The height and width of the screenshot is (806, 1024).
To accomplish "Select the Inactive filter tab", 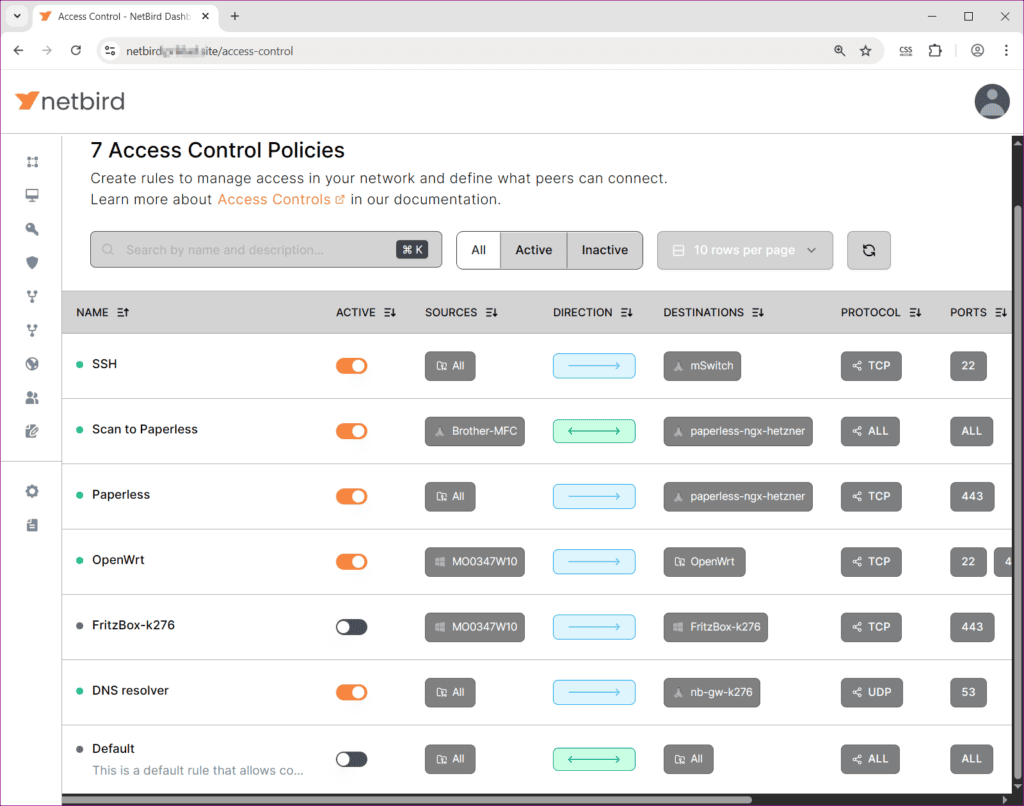I will tap(605, 250).
